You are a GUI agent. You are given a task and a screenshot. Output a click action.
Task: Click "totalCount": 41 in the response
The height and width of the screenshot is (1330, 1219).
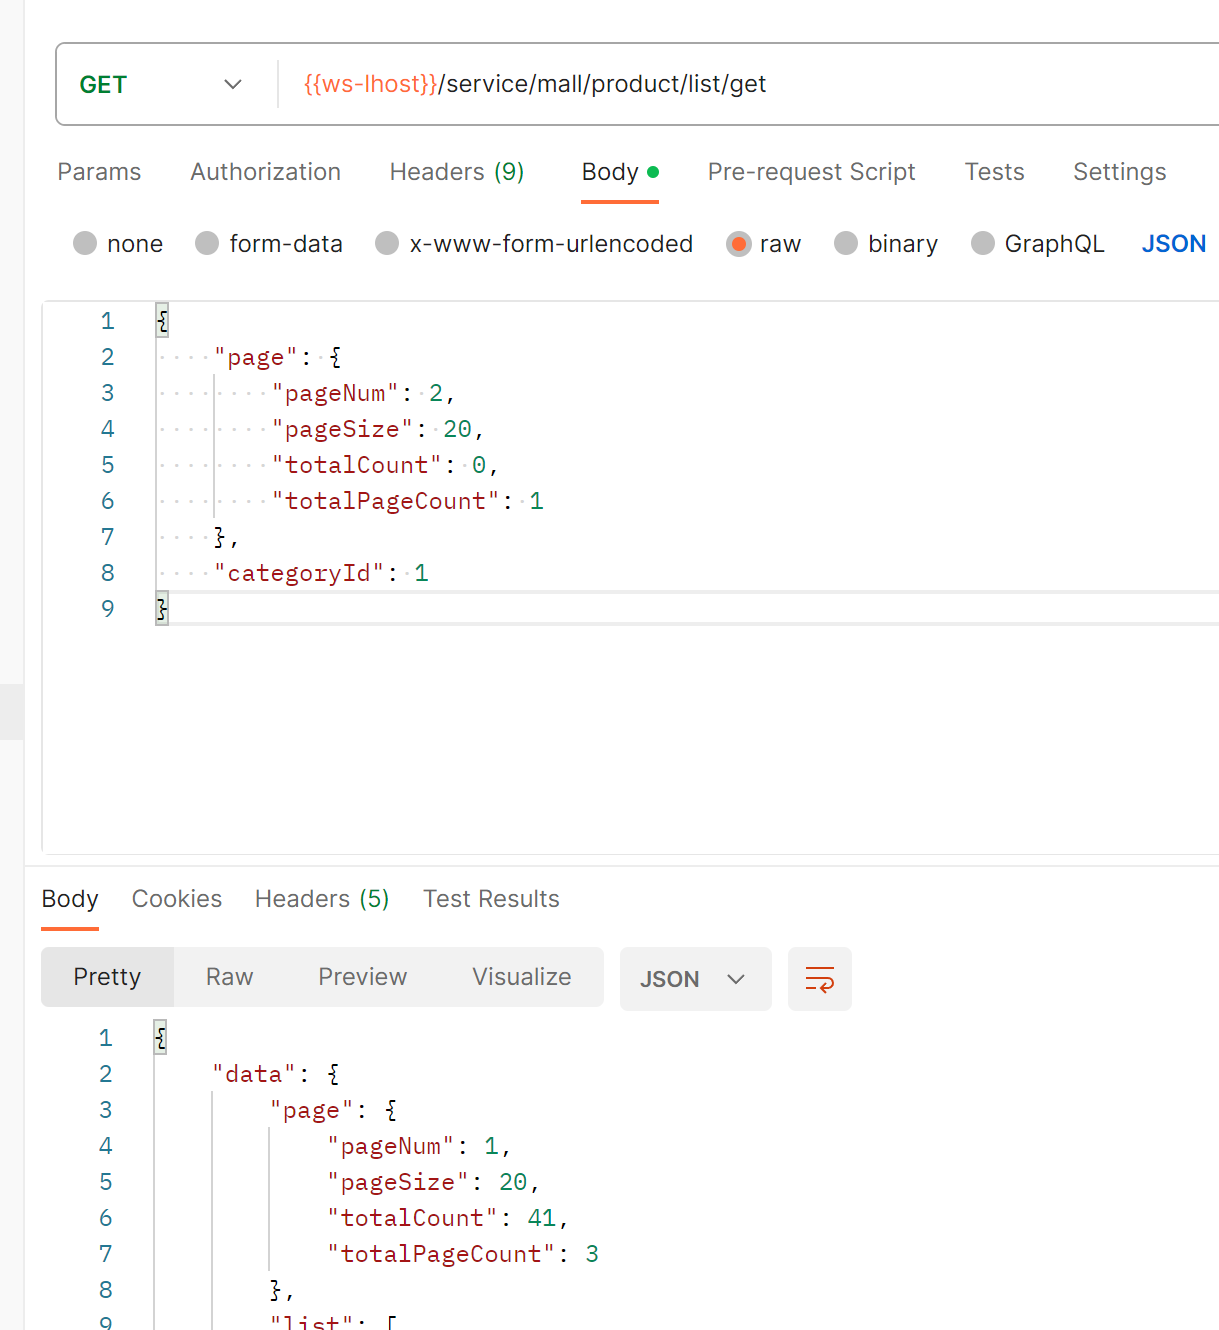click(x=448, y=1218)
